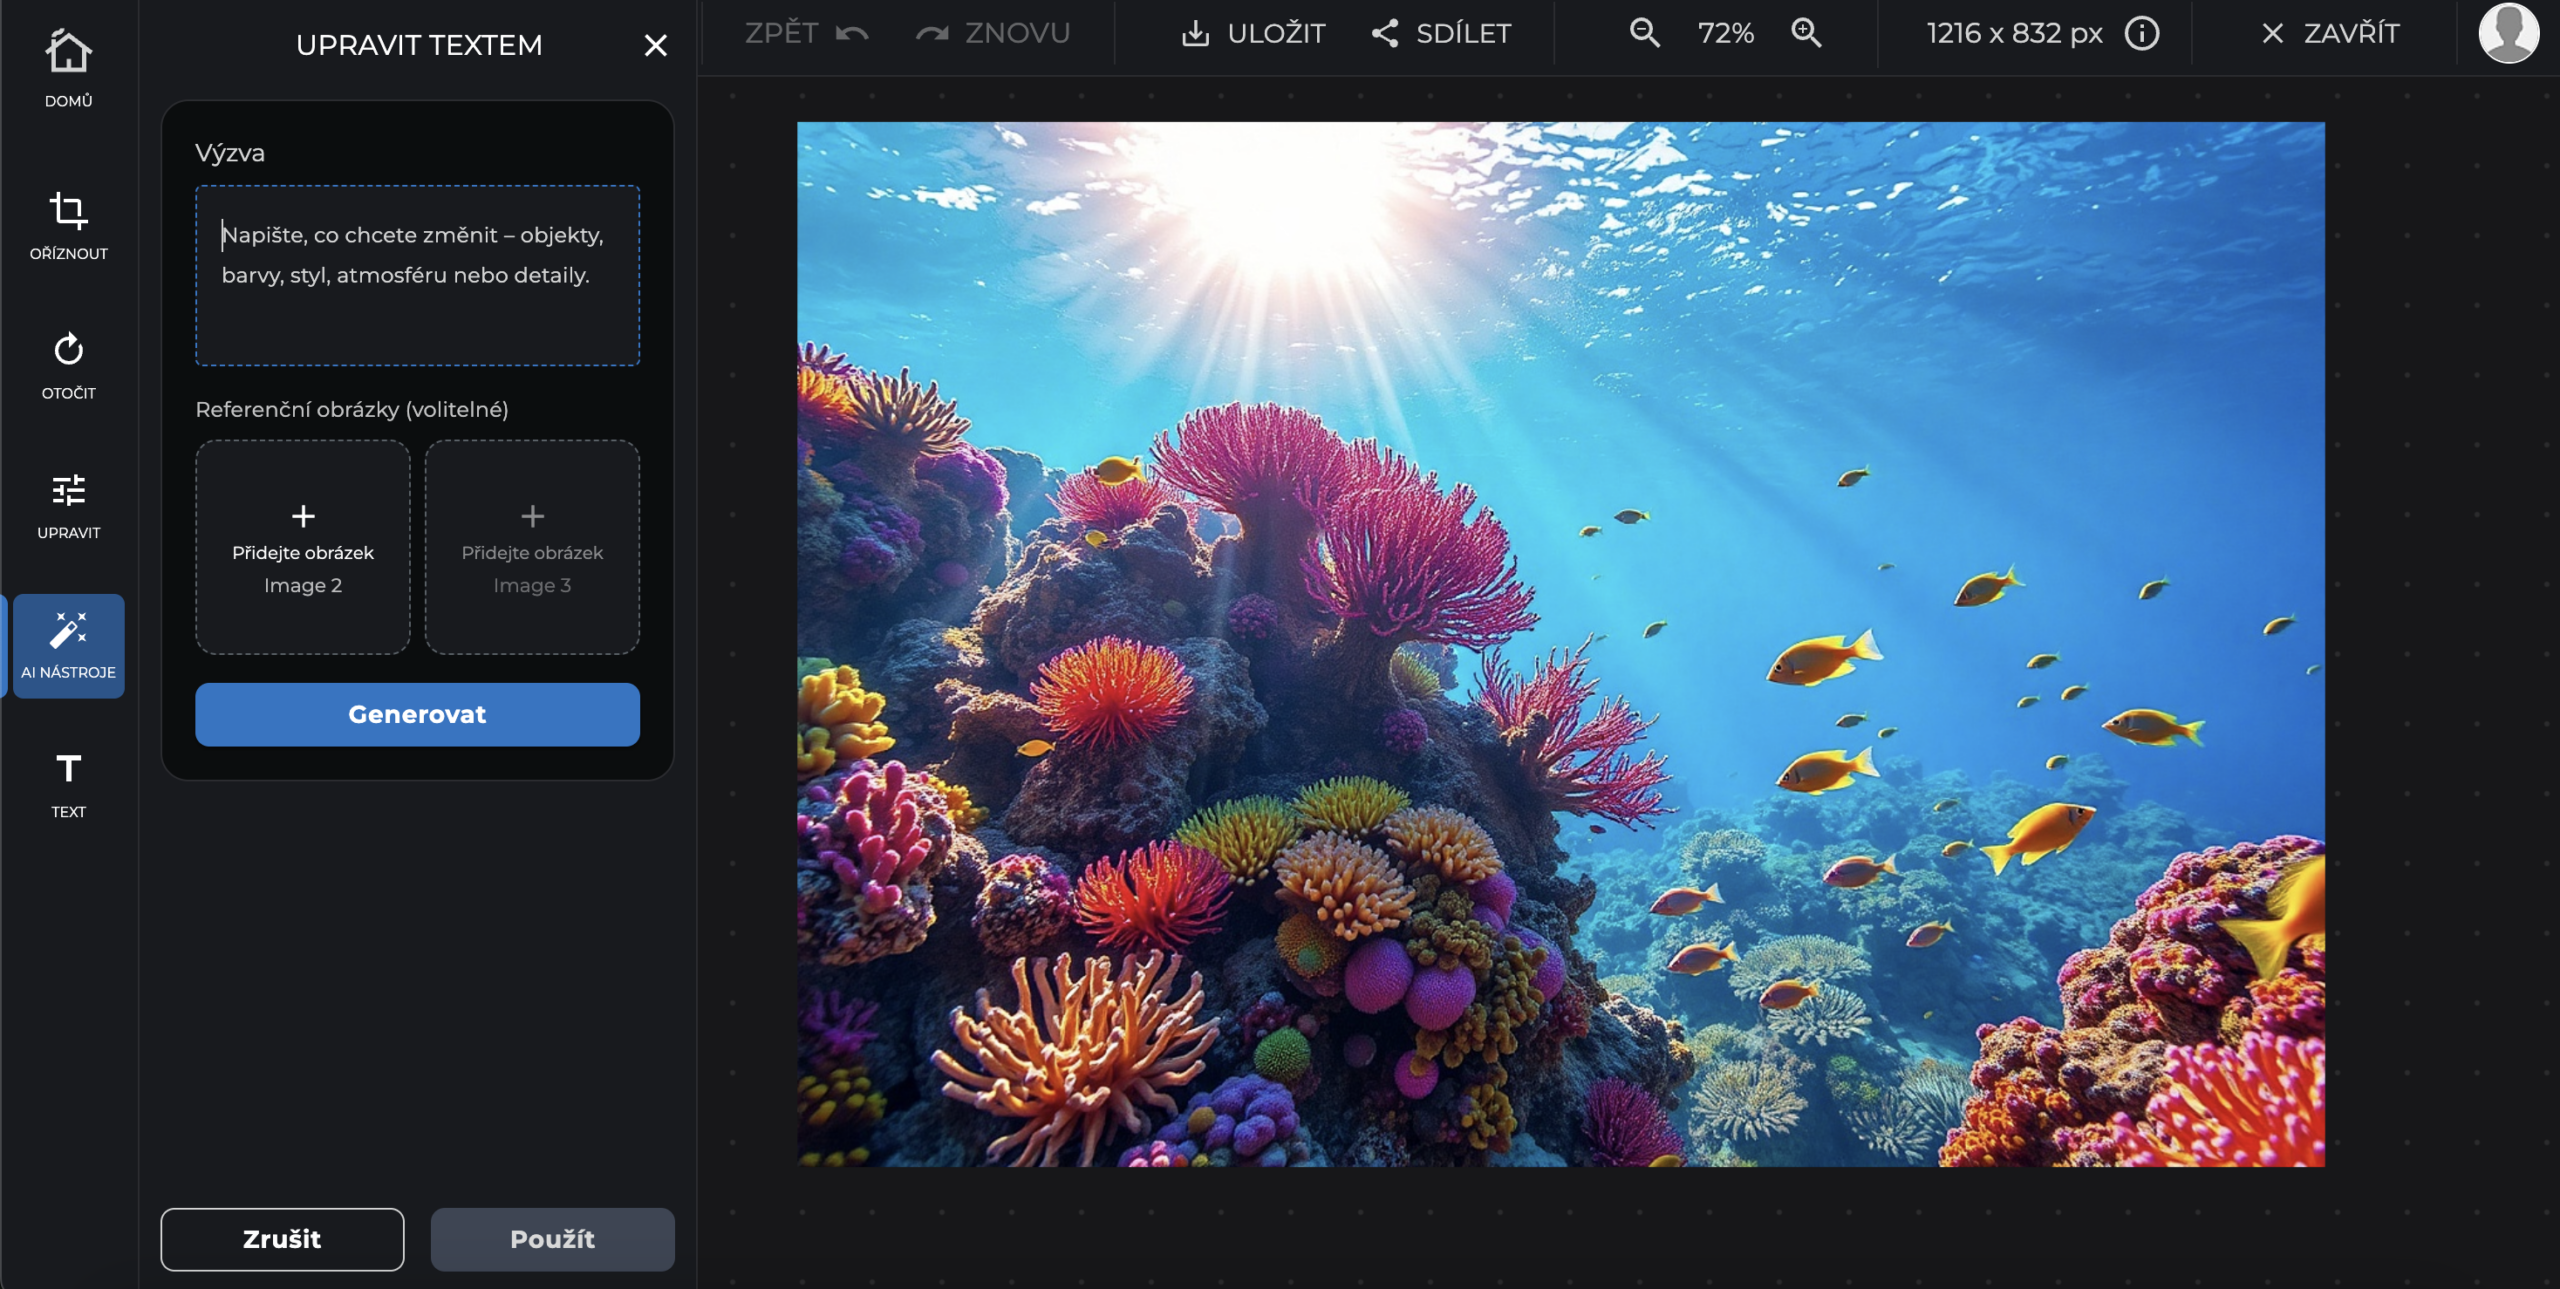This screenshot has width=2560, height=1289.
Task: Add reference image in Image 2 slot
Action: (303, 547)
